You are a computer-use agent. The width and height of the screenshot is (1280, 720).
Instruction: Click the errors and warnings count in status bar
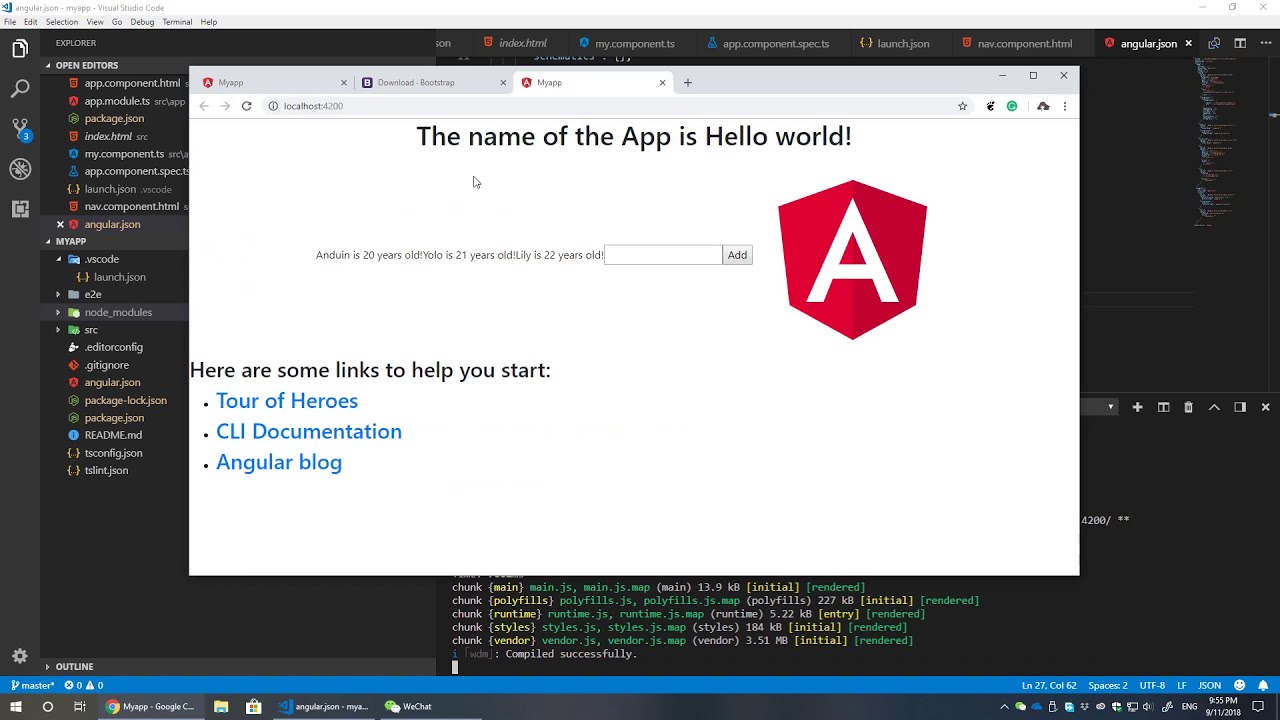coord(84,686)
